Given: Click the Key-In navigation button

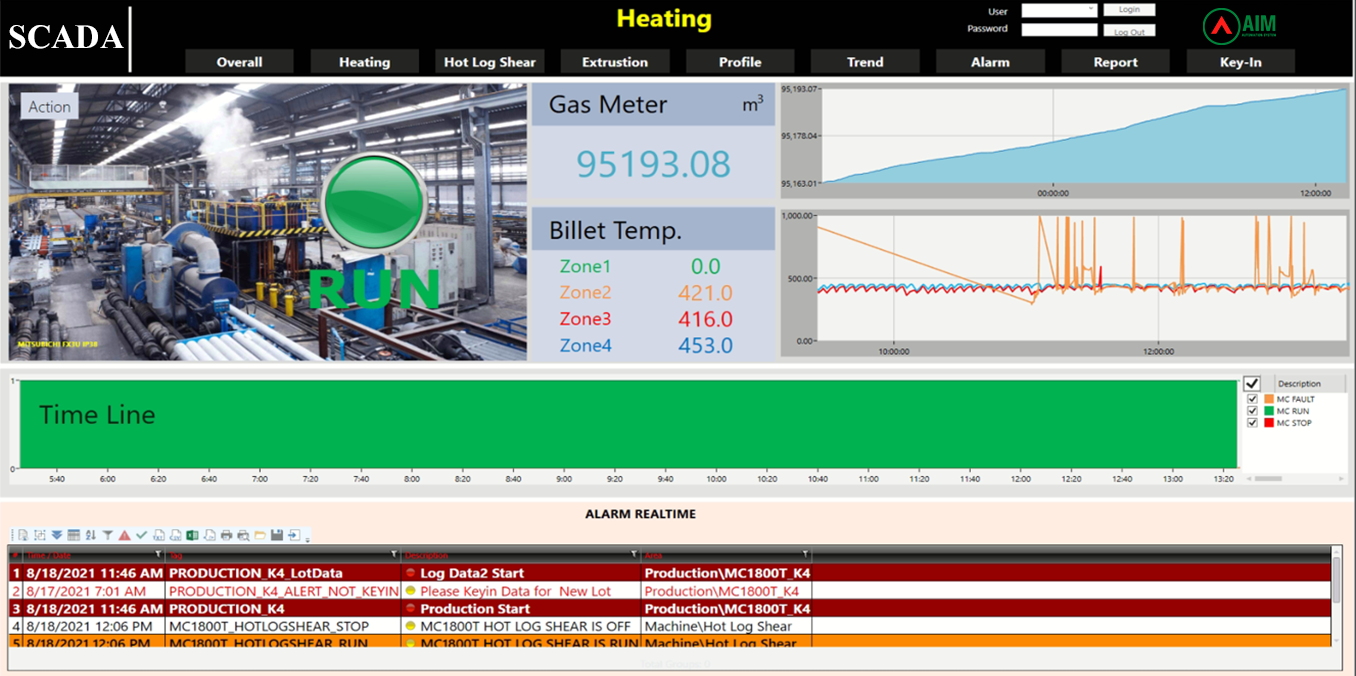Looking at the screenshot, I should (x=1241, y=62).
